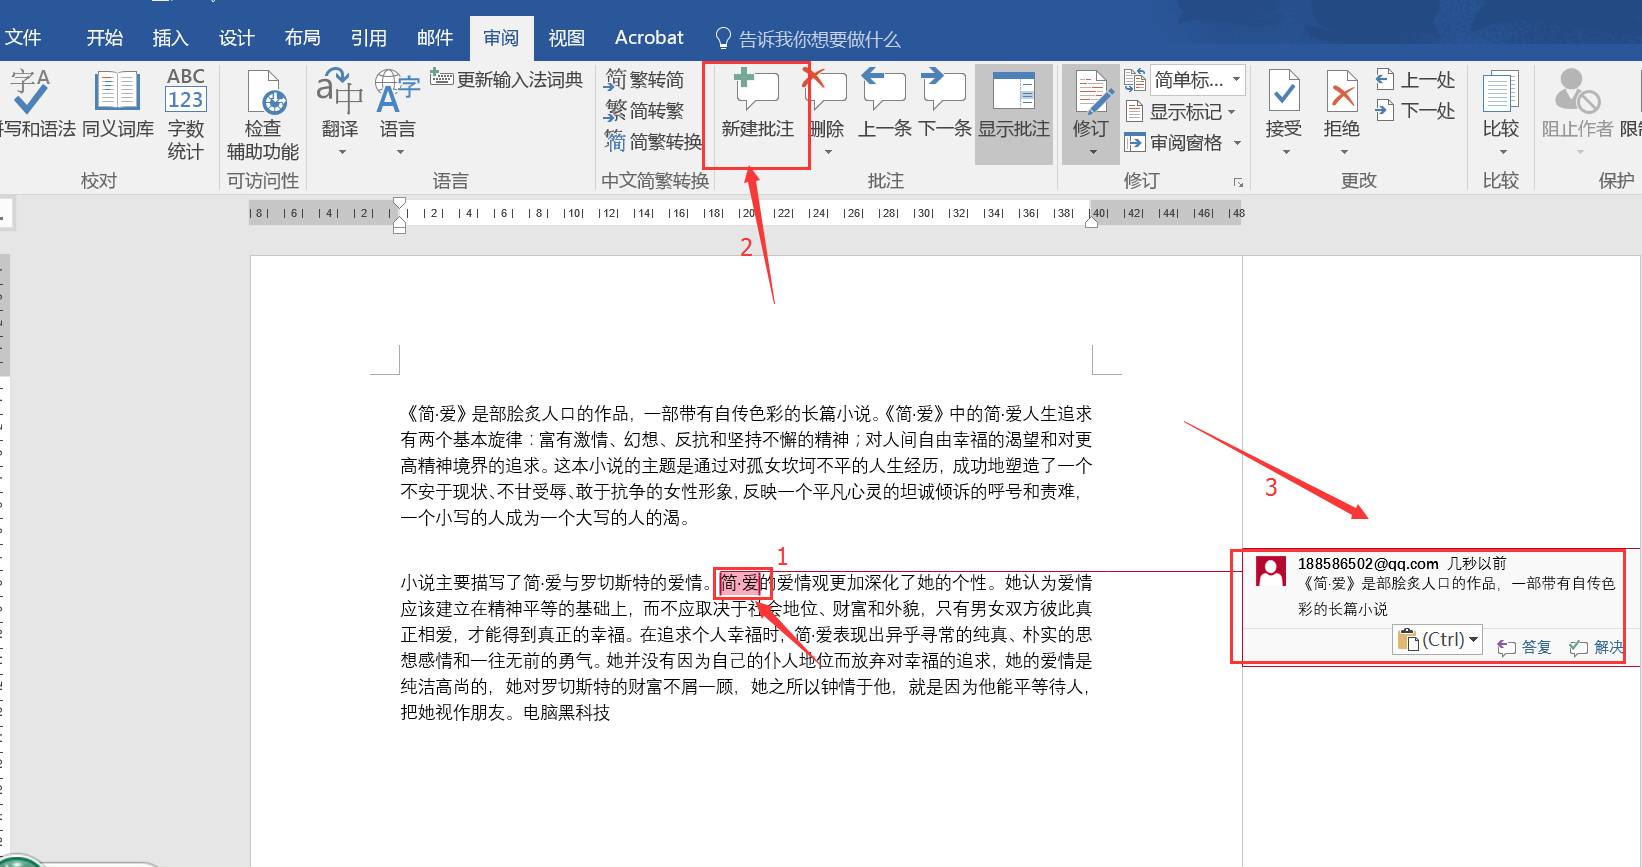Switch to the Home (开始) tab
This screenshot has width=1642, height=867.
point(104,38)
